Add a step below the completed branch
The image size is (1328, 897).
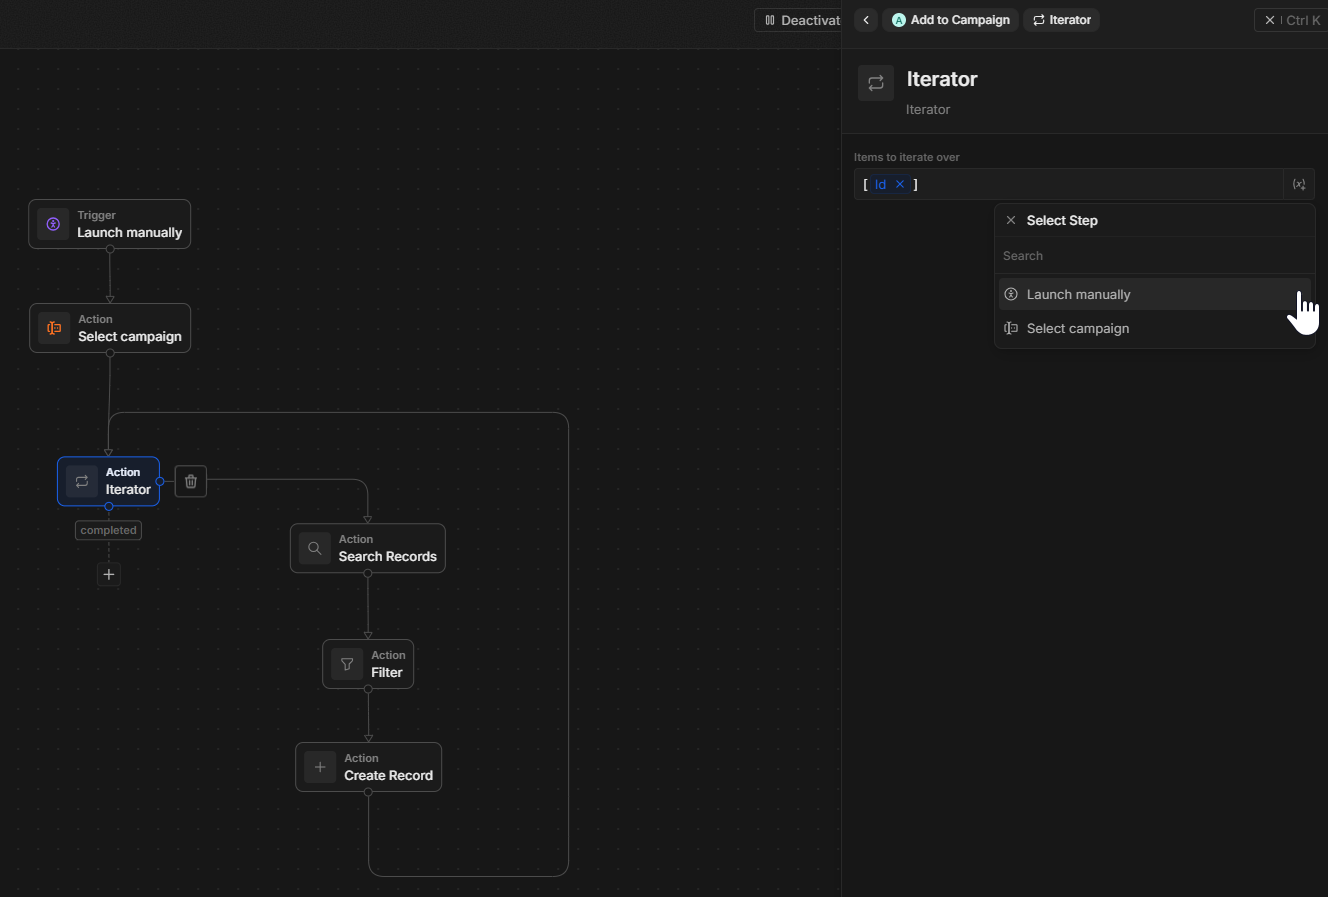pyautogui.click(x=109, y=574)
